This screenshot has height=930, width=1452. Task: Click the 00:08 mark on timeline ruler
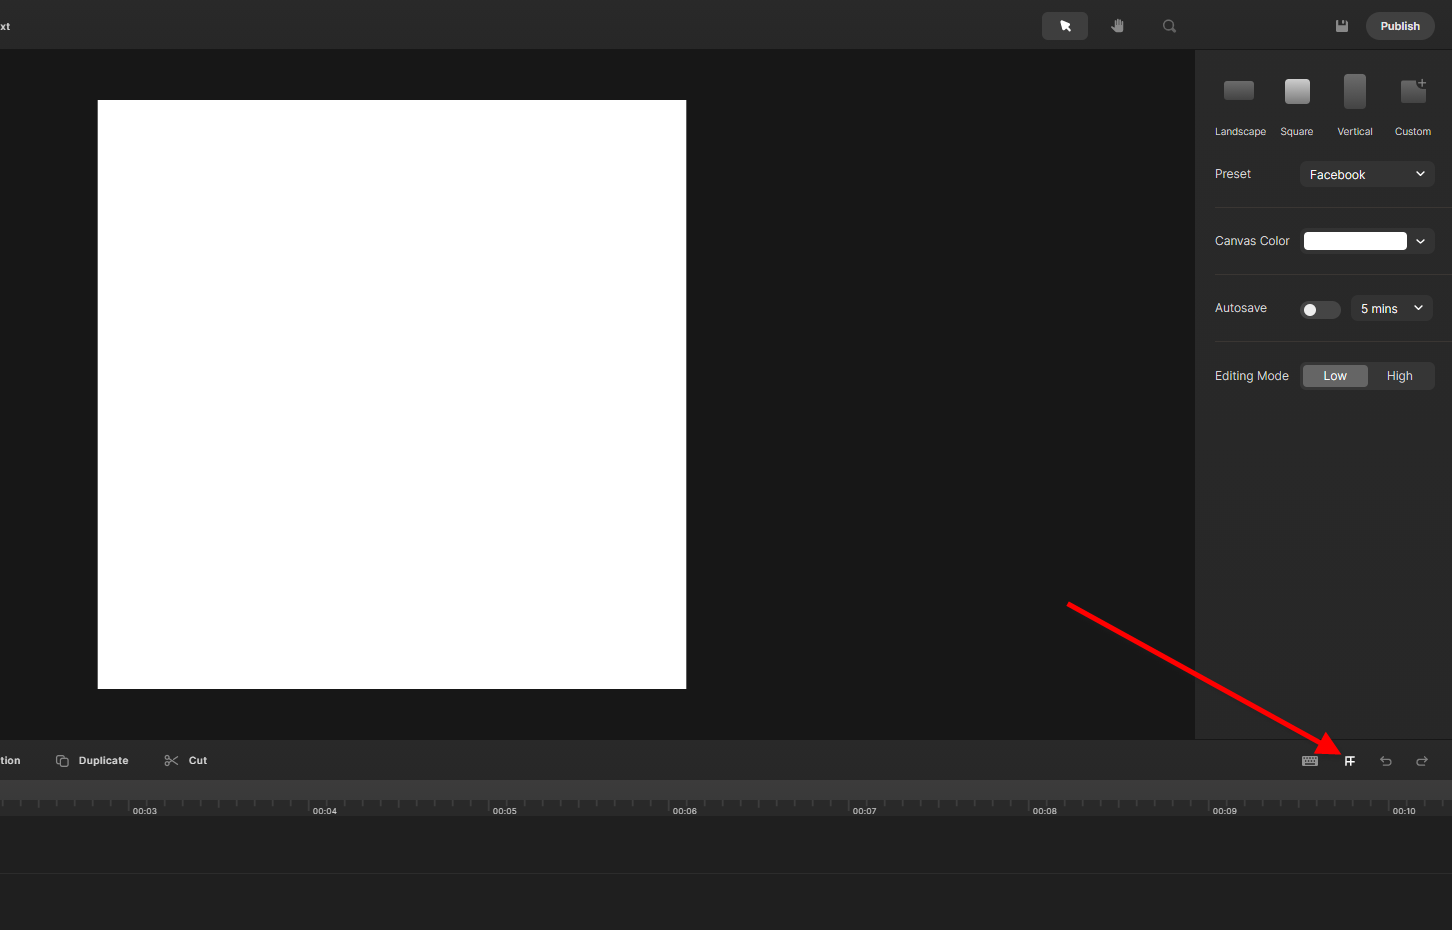(1045, 811)
